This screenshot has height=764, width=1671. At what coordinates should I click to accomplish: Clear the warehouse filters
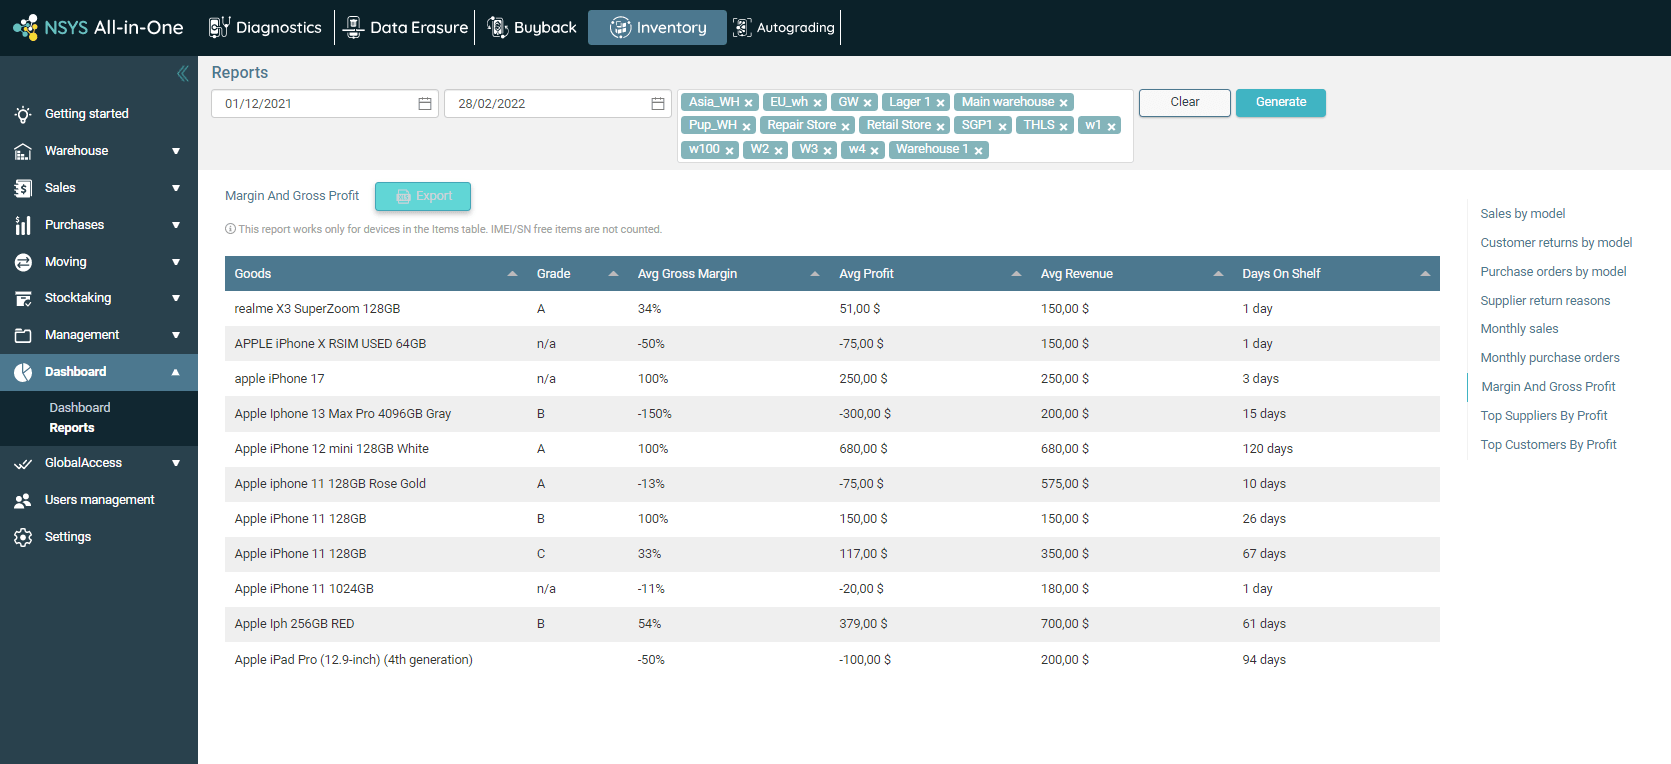point(1185,103)
